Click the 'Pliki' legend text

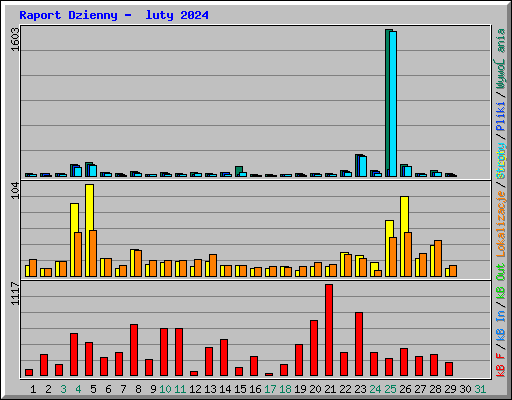tap(501, 116)
